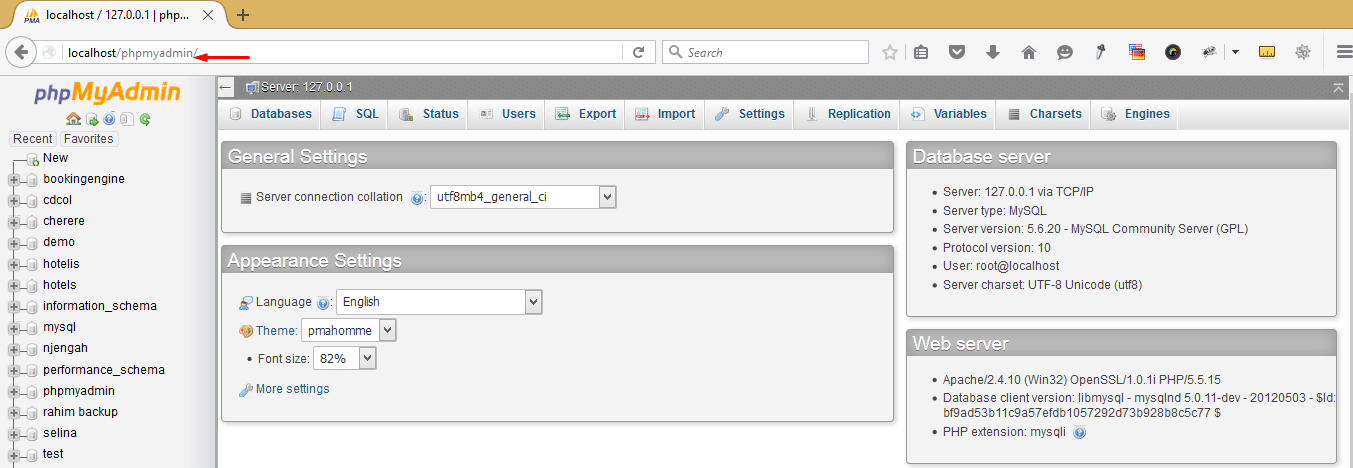The width and height of the screenshot is (1353, 468).
Task: Click the More settings link
Action: [x=292, y=389]
